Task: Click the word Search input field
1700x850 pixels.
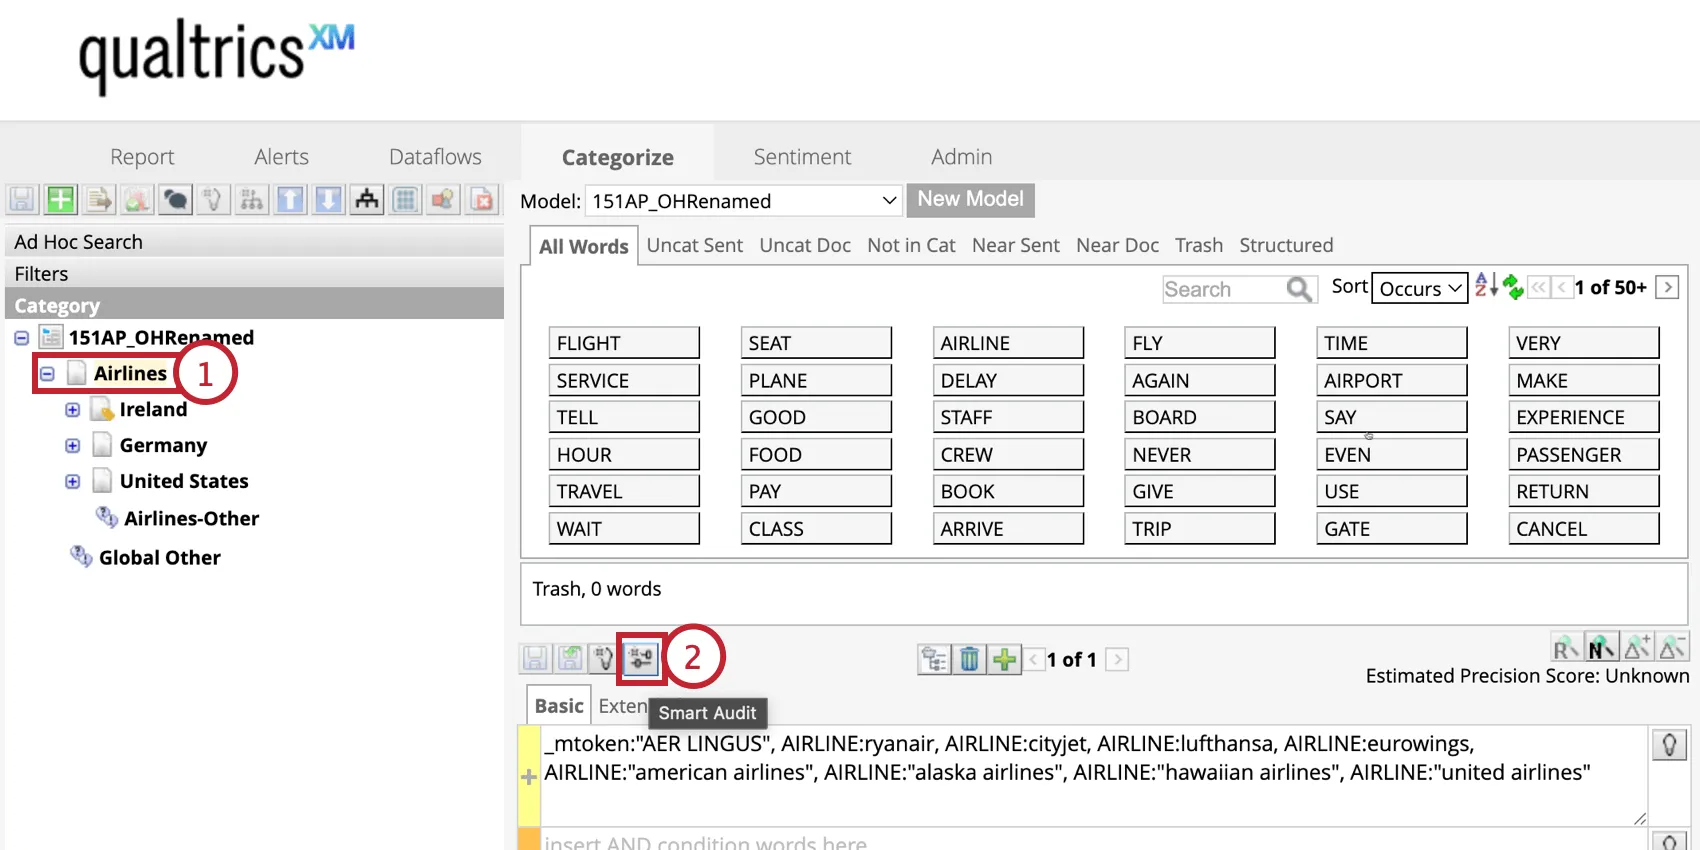Action: click(1224, 289)
